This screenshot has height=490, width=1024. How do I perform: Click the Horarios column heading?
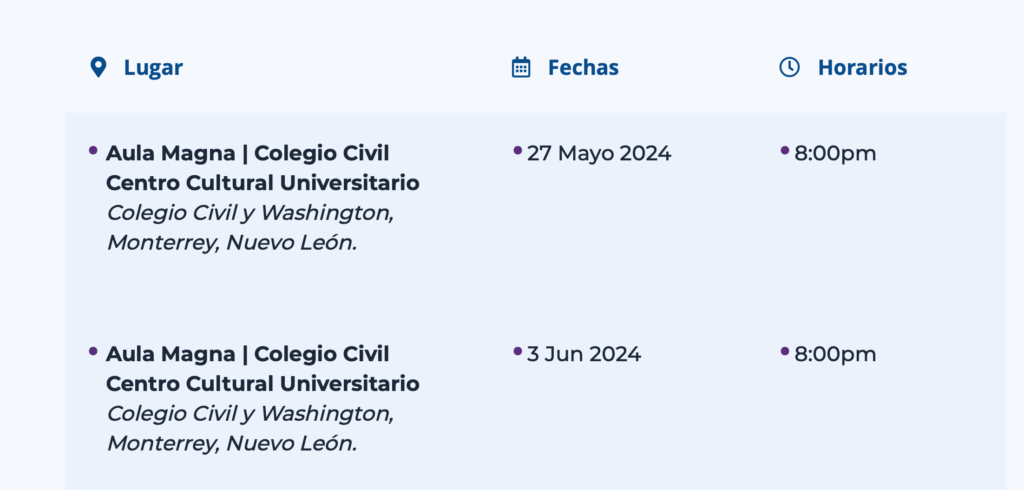tap(863, 68)
